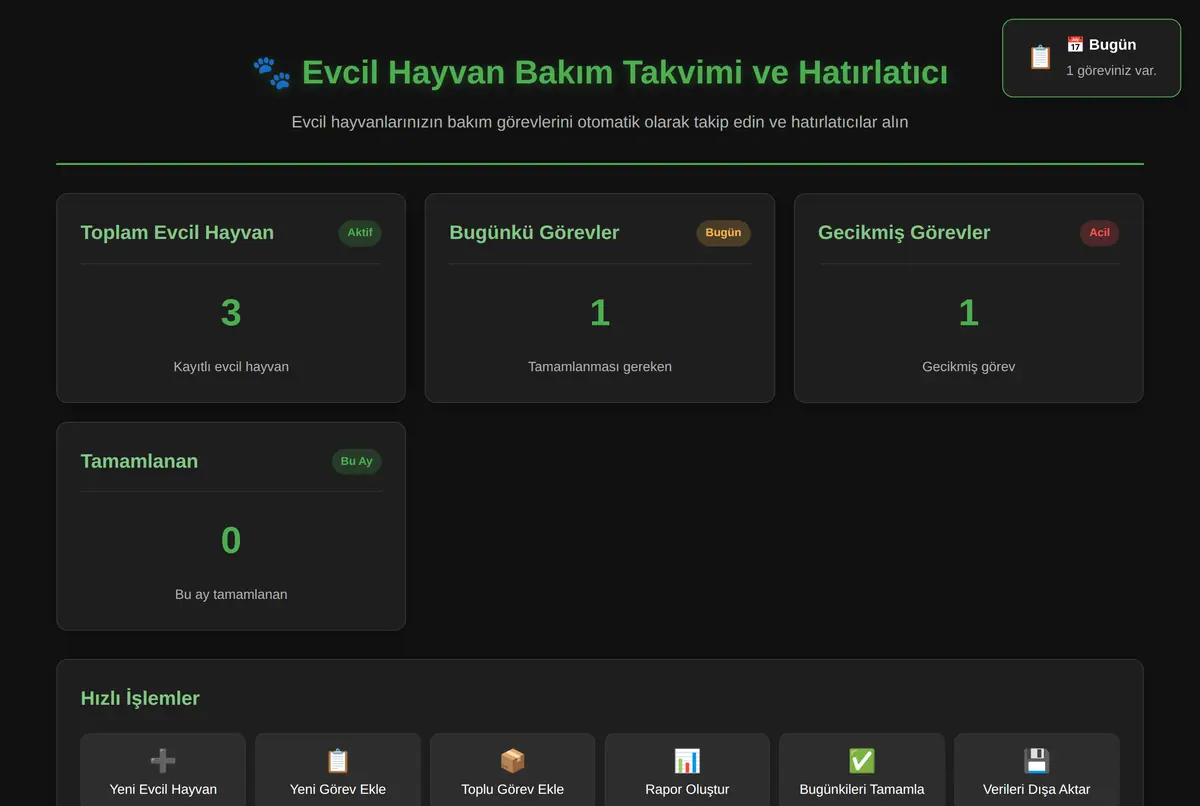Image resolution: width=1200 pixels, height=806 pixels.
Task: Click the 'Bu ay tamamlanan' caption
Action: point(231,594)
